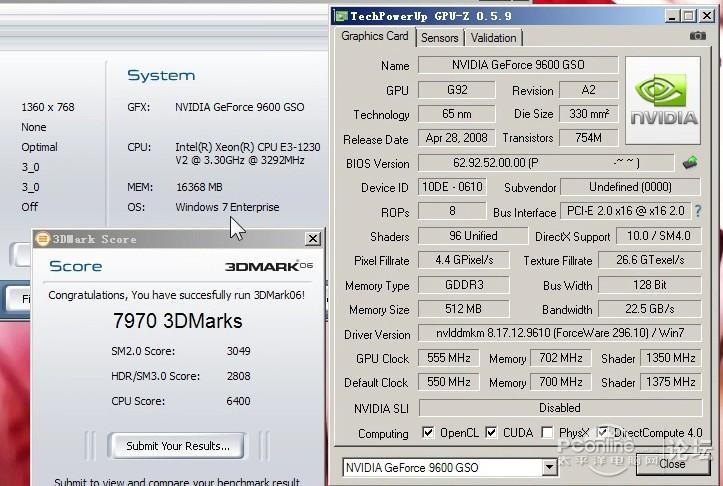Click the default Memory clock 700 MHz

click(561, 382)
